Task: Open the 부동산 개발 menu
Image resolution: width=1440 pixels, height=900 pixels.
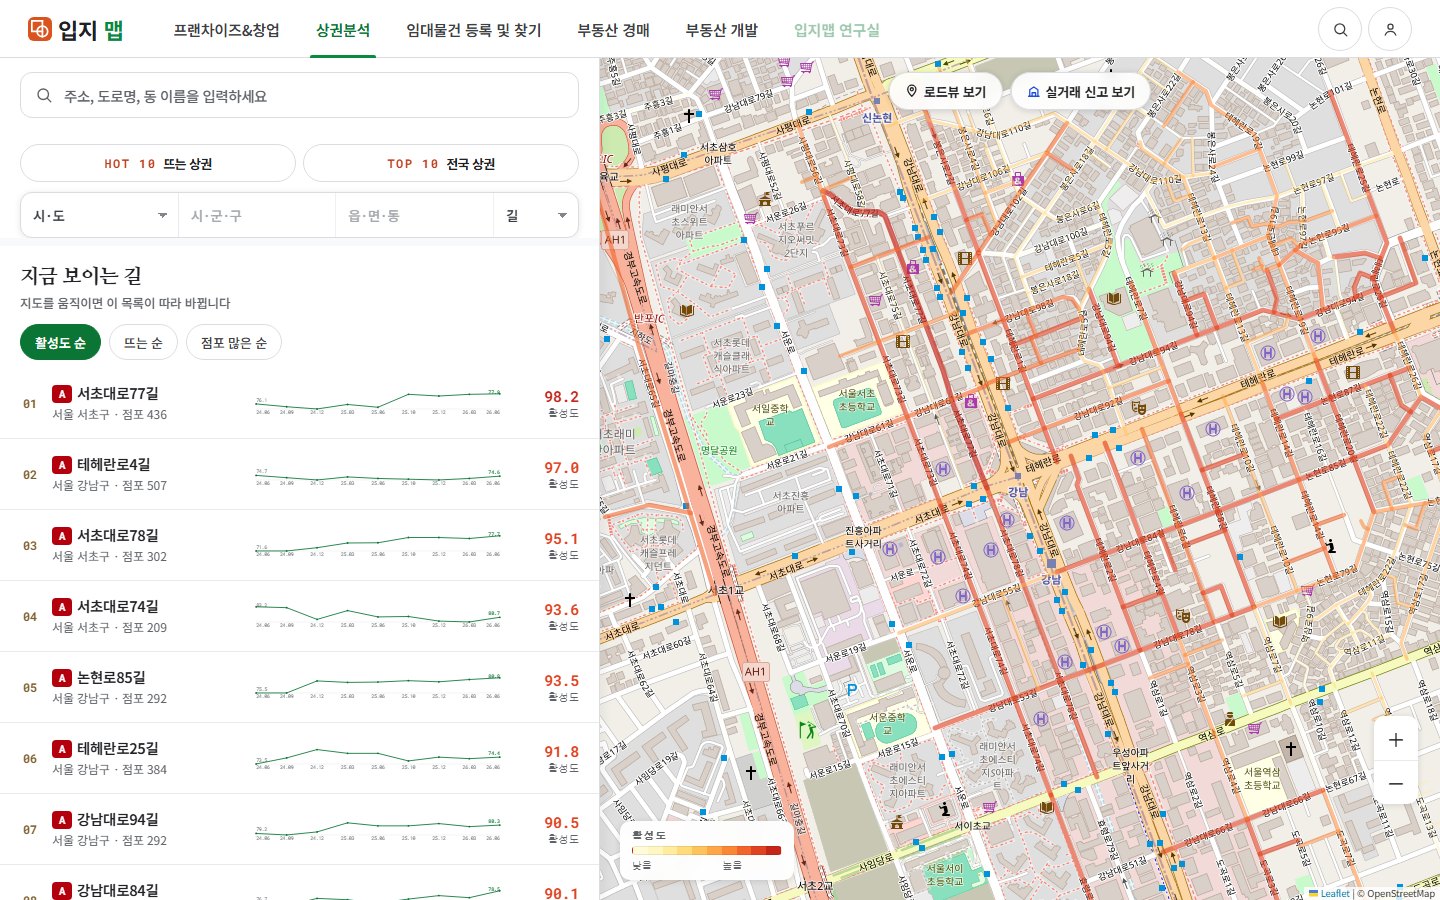Action: (721, 30)
